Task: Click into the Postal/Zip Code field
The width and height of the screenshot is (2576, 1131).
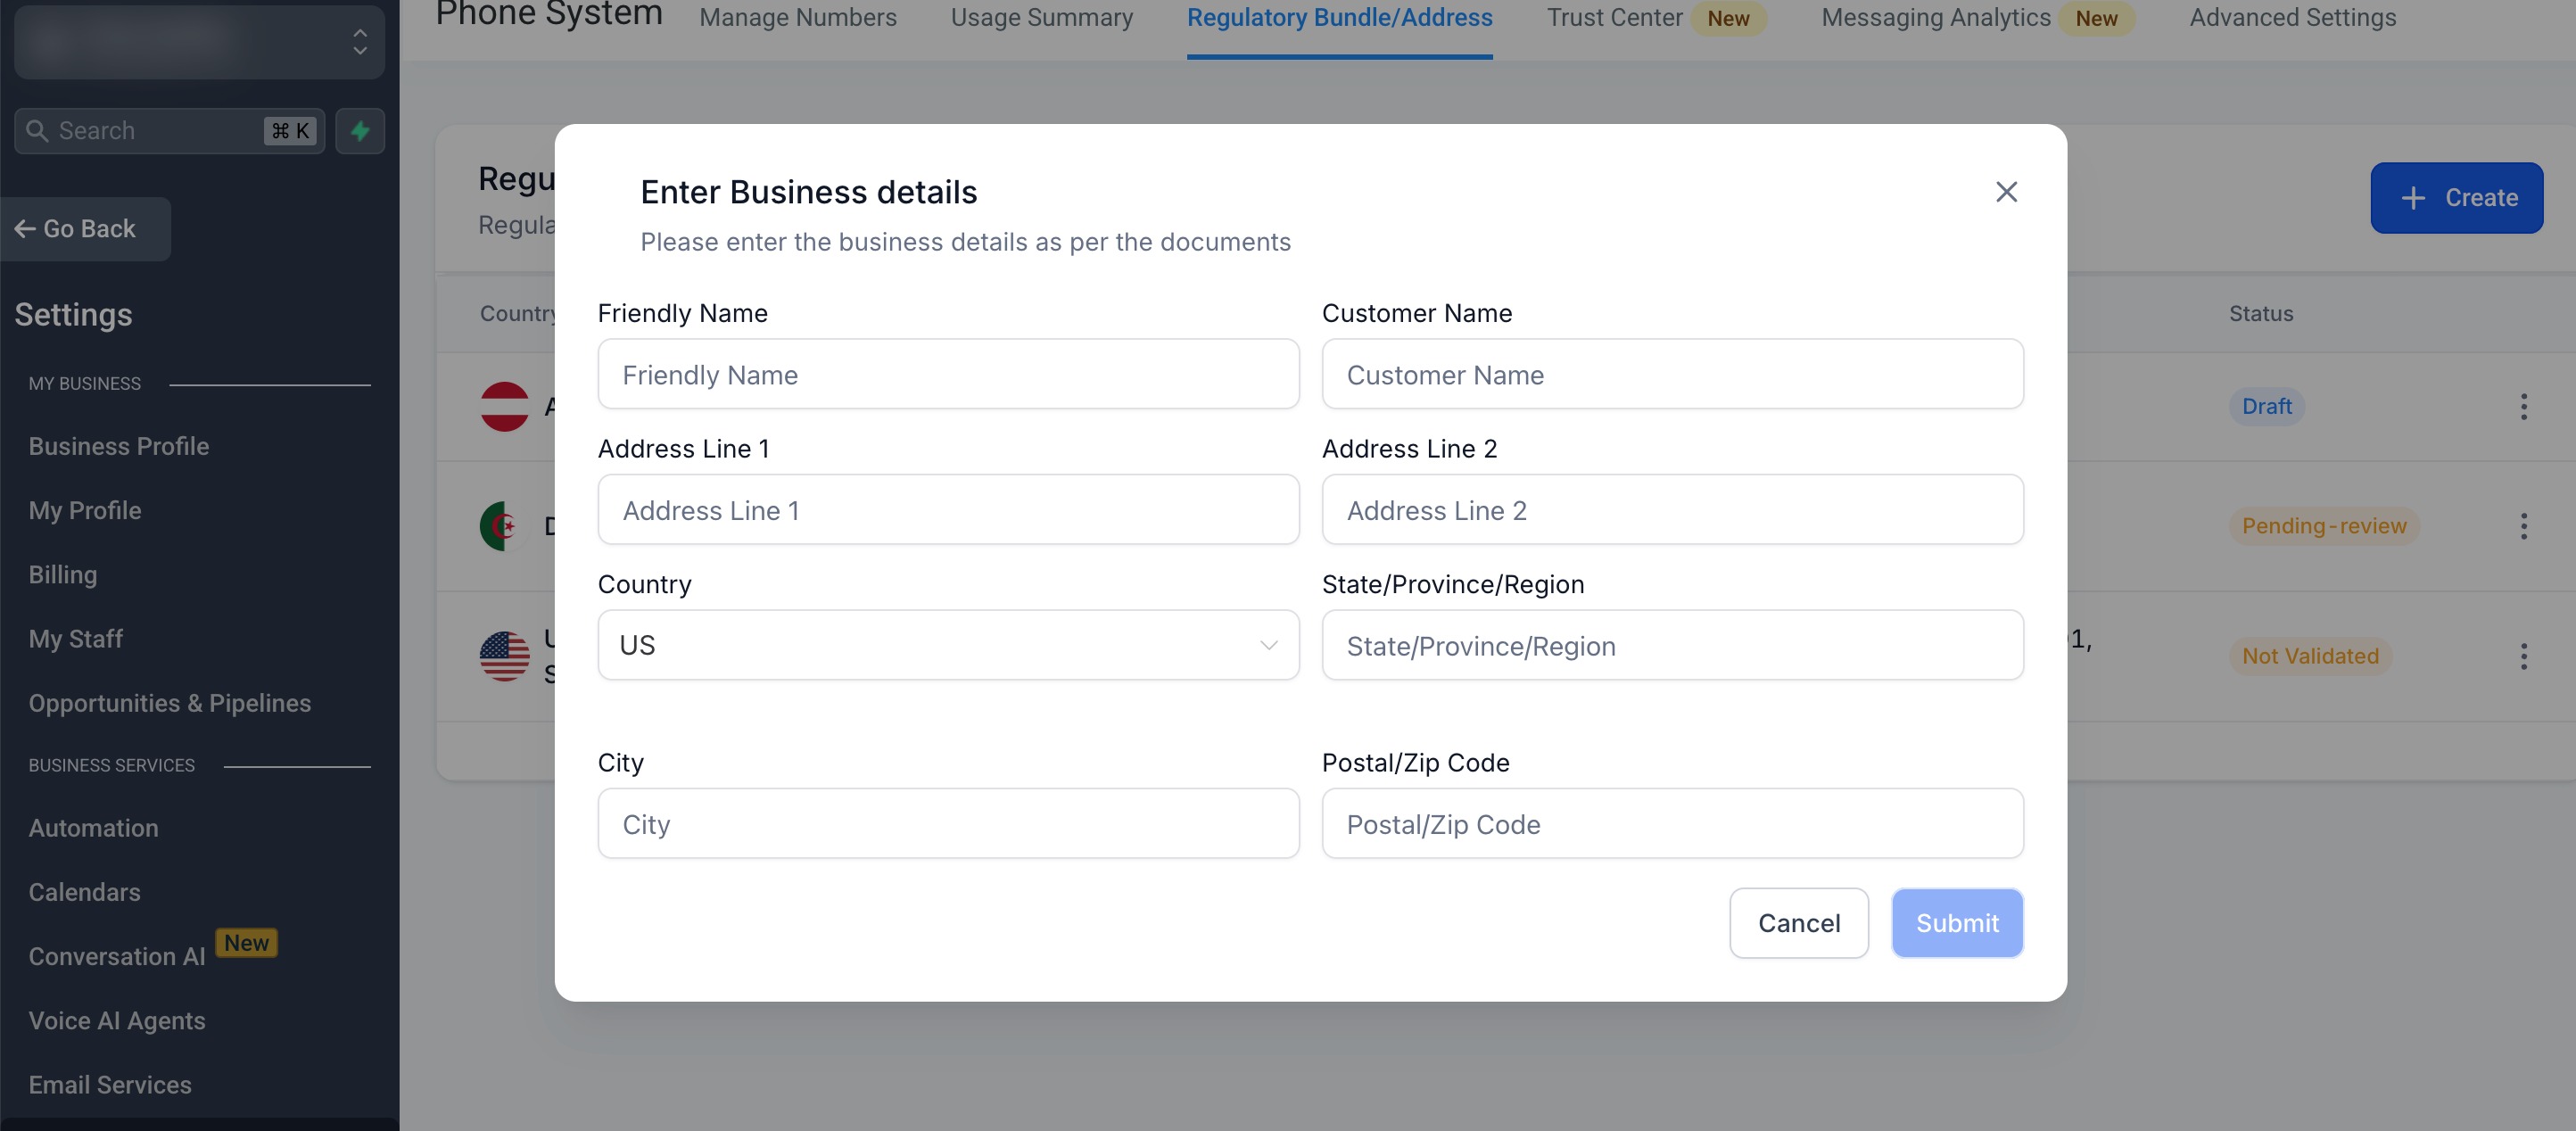Action: [1672, 824]
